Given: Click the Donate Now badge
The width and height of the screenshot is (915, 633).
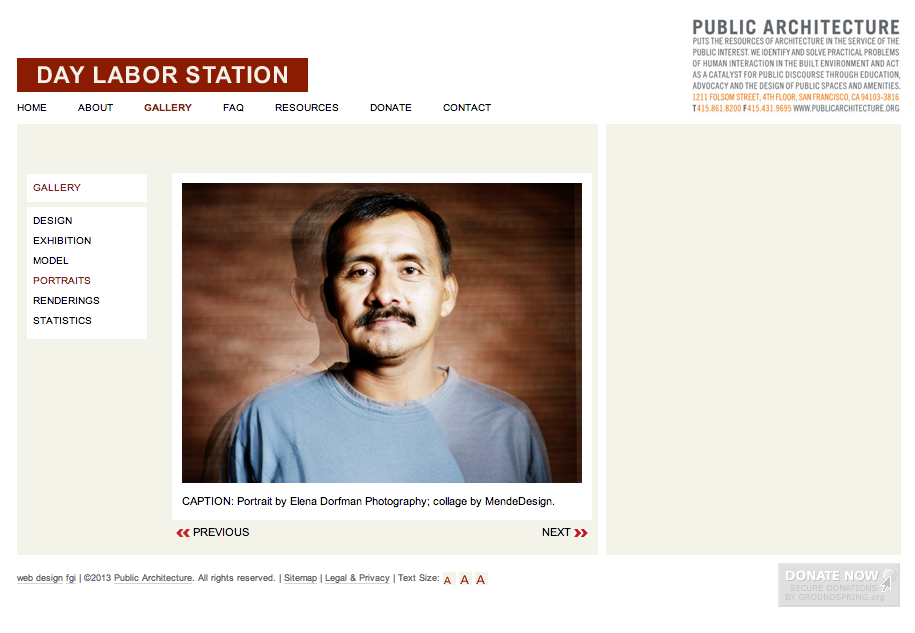Looking at the screenshot, I should click(x=839, y=585).
